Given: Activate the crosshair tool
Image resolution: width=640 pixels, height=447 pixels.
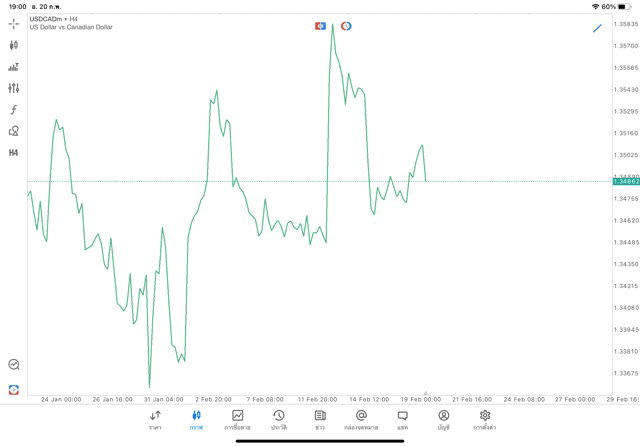Looking at the screenshot, I should [x=14, y=23].
